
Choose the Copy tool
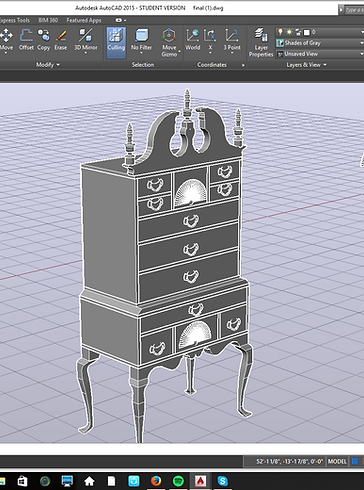pos(43,40)
